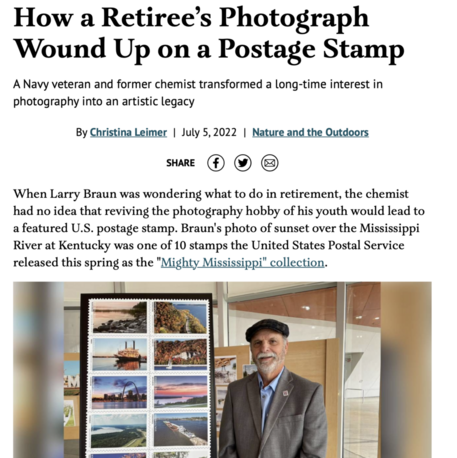Click the riverboat steamboat stamp image

point(119,354)
